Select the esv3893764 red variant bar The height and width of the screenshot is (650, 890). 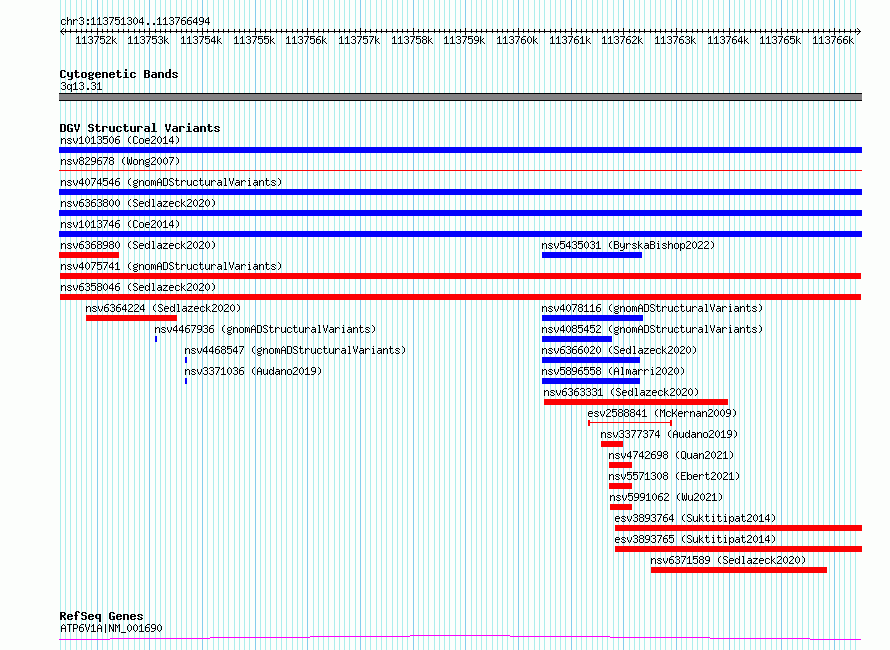click(x=738, y=529)
